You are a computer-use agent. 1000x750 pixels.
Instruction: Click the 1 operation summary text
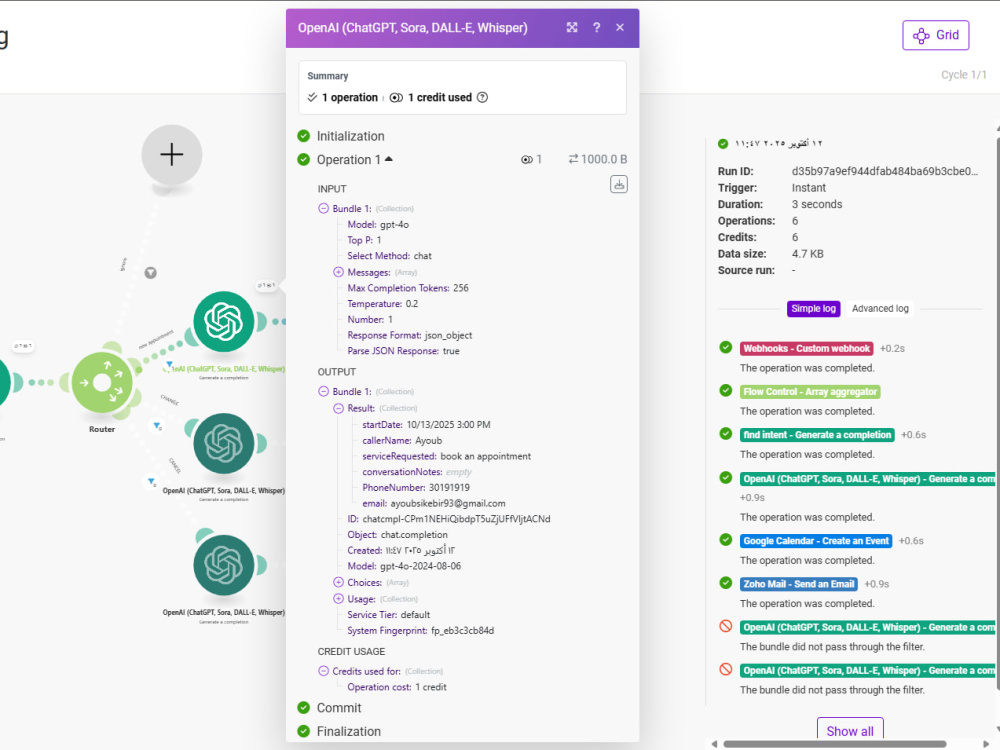pos(349,98)
